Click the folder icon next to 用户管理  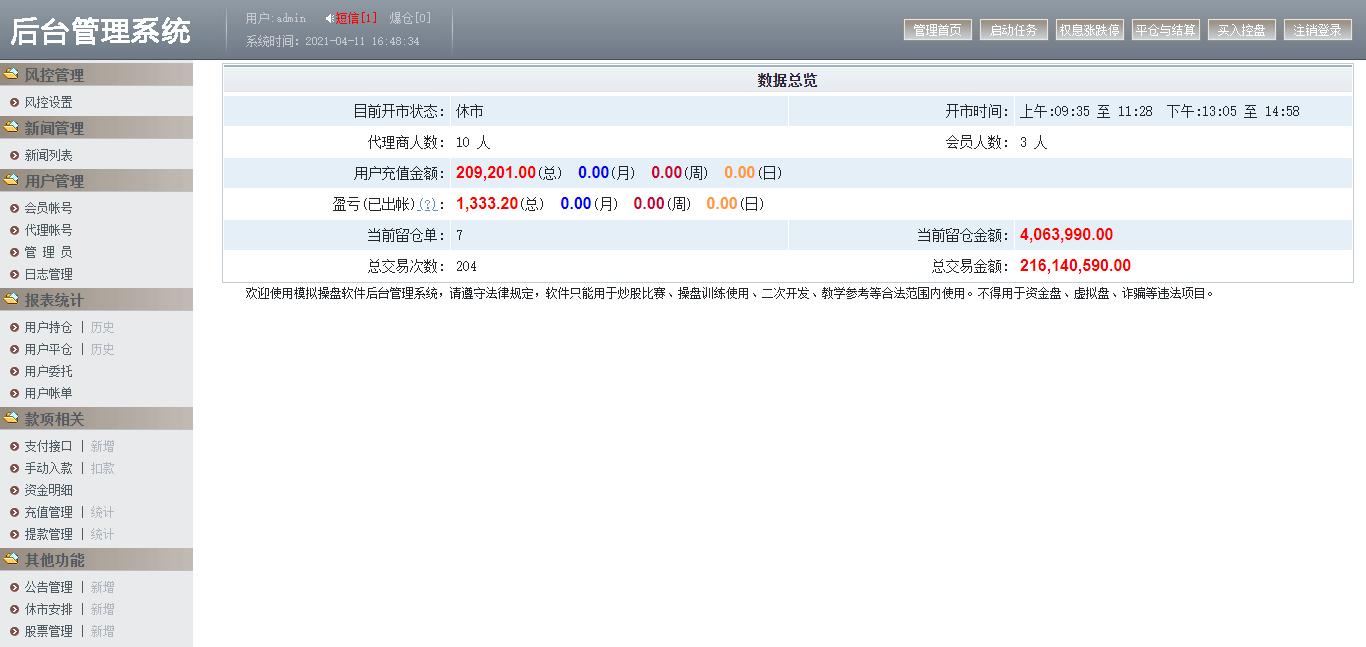(11, 180)
